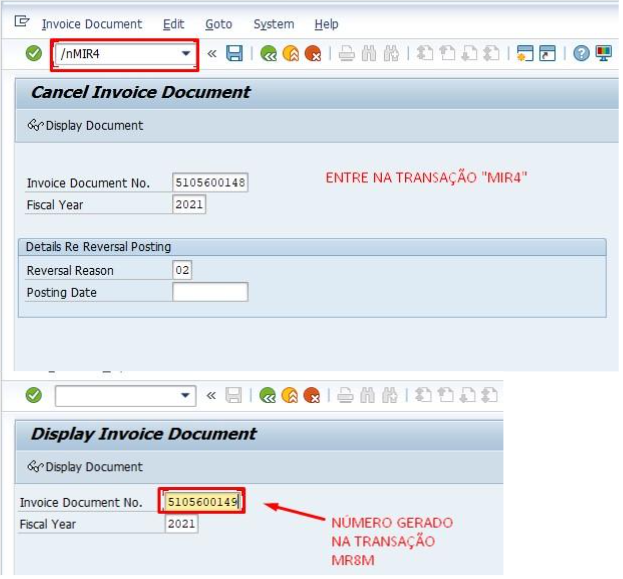Expand the /nMIR4 command field dropdown arrow
Screen dimensions: 623x579
186,53
